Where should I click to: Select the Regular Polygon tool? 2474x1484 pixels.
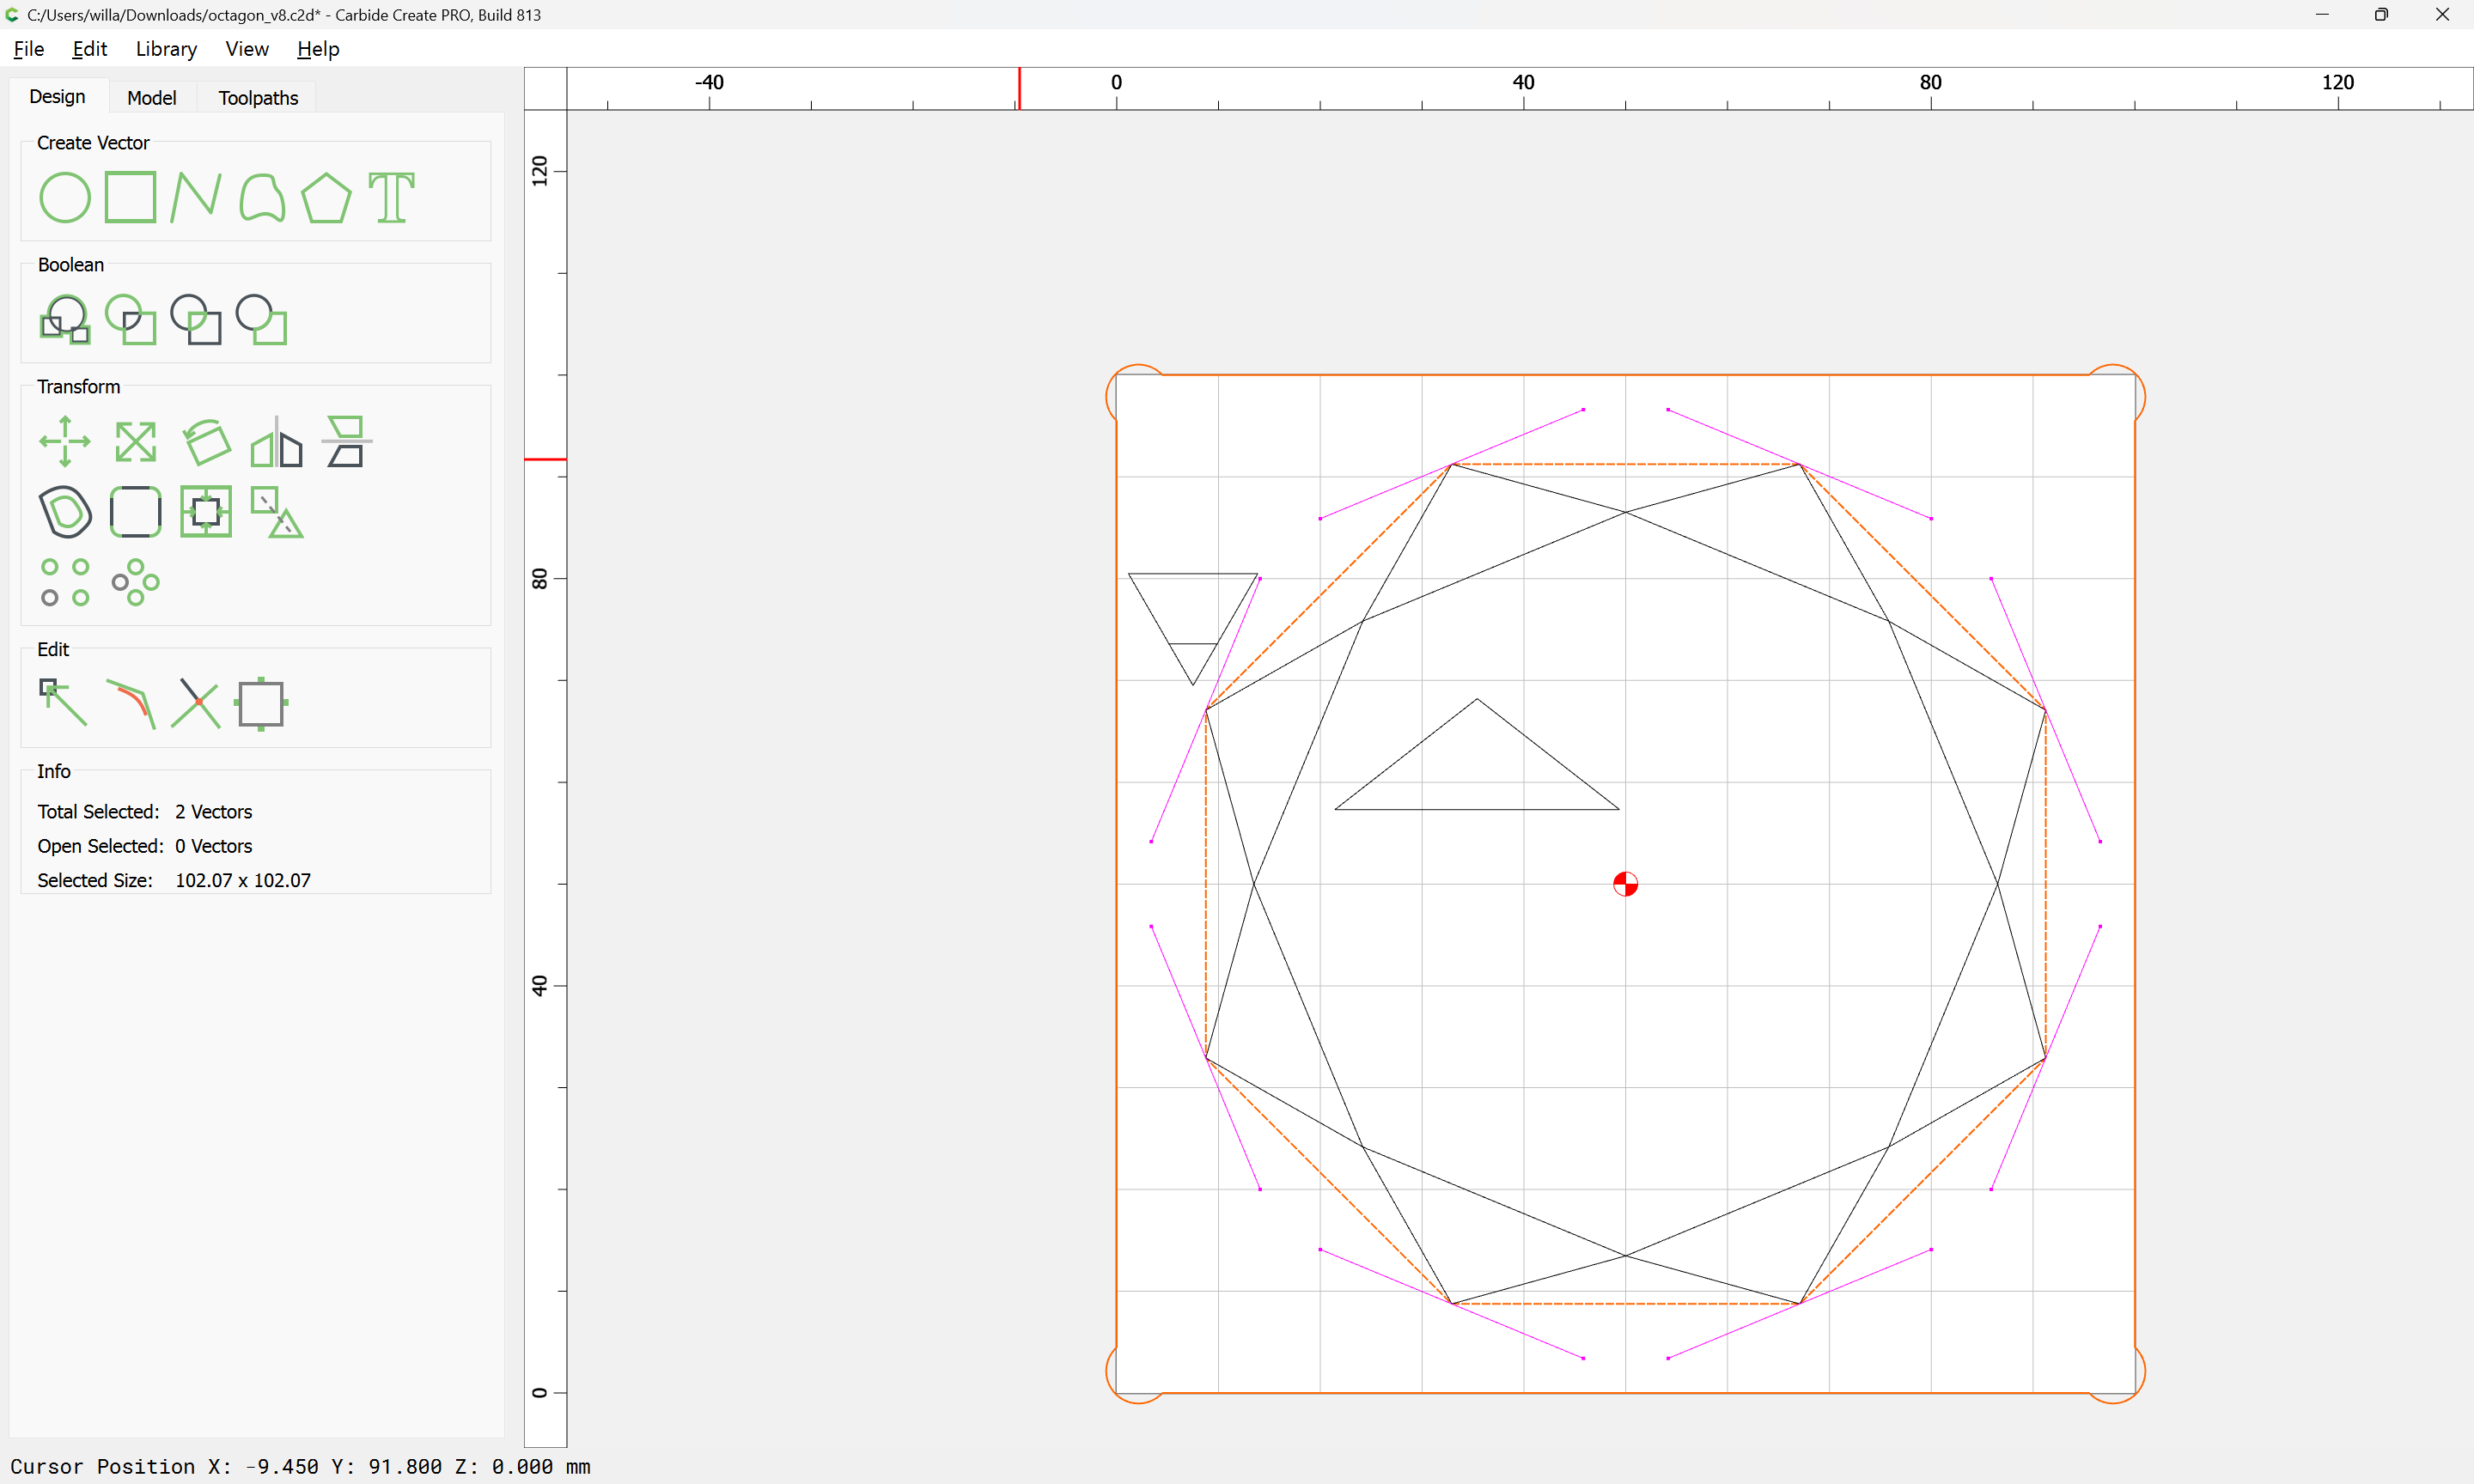pyautogui.click(x=326, y=197)
